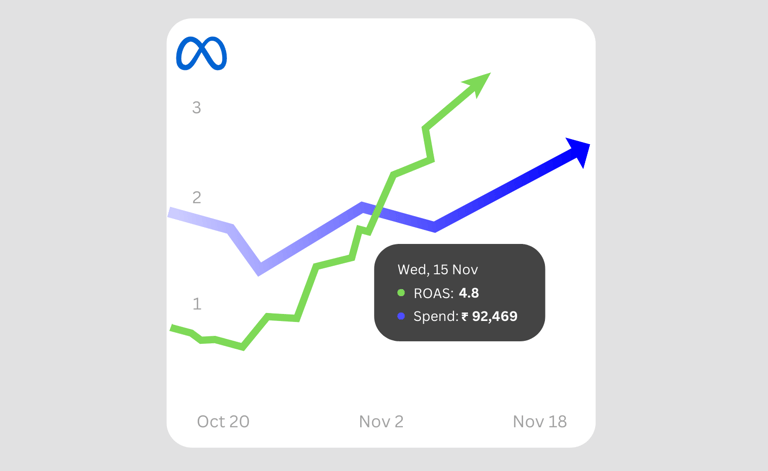This screenshot has height=471, width=768.
Task: Select the Nov 2 axis label
Action: coord(381,422)
